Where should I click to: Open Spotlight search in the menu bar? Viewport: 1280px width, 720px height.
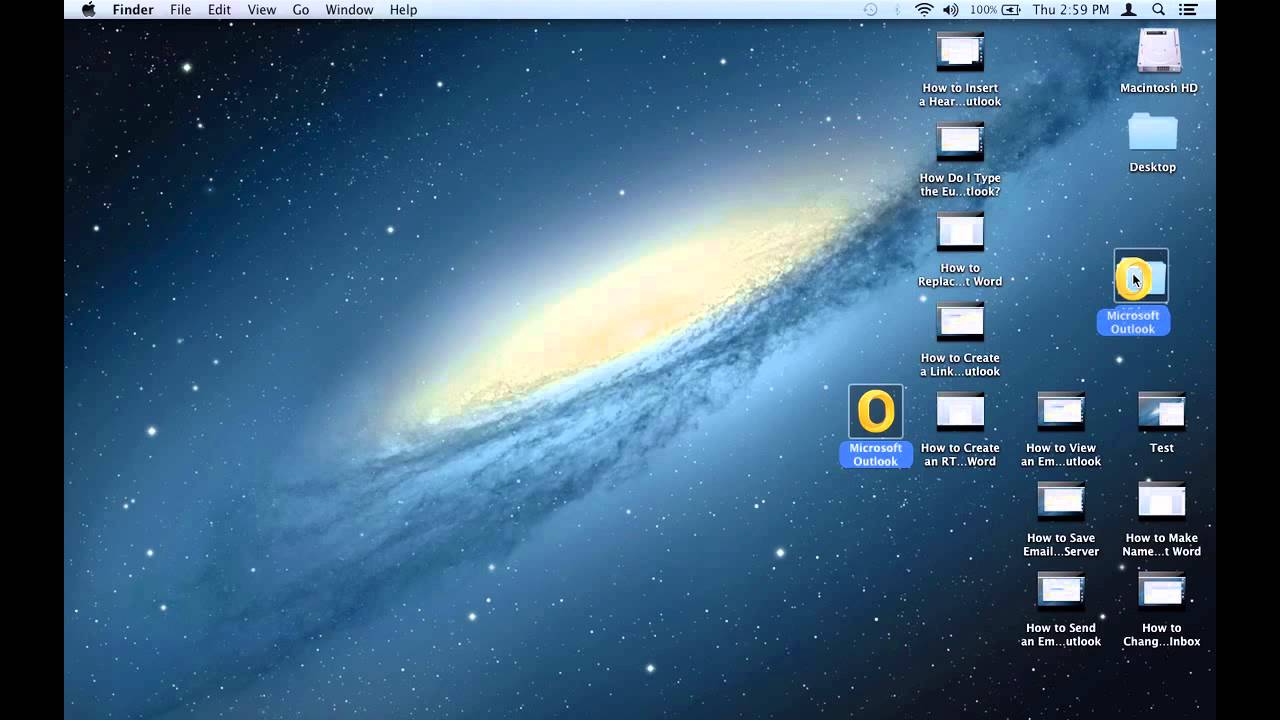pos(1157,10)
